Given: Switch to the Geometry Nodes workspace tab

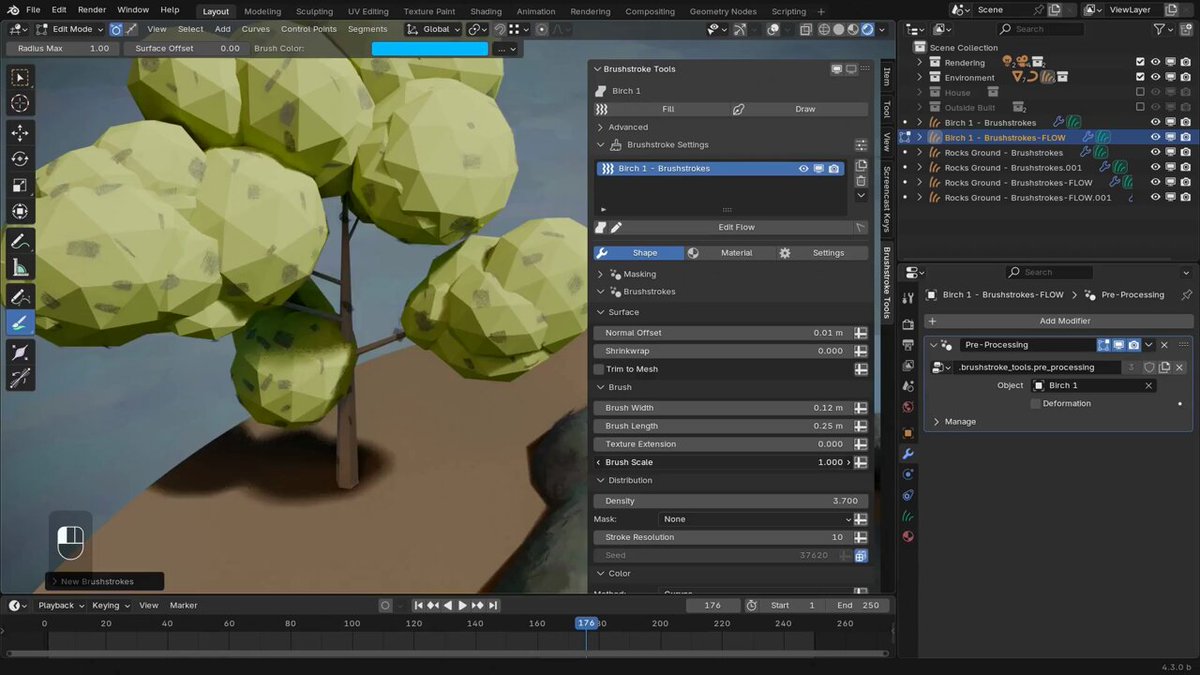Looking at the screenshot, I should (x=723, y=11).
